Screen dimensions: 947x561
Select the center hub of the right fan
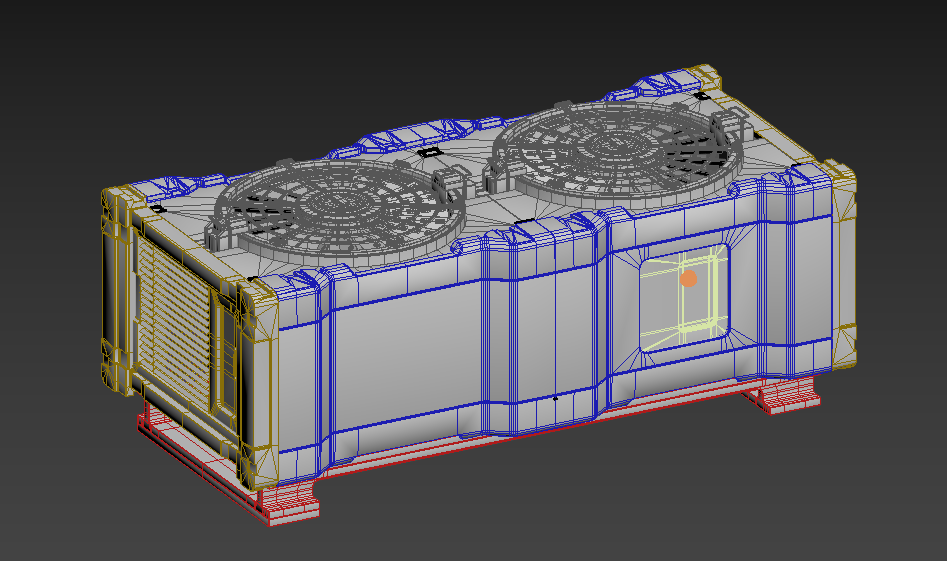point(611,144)
